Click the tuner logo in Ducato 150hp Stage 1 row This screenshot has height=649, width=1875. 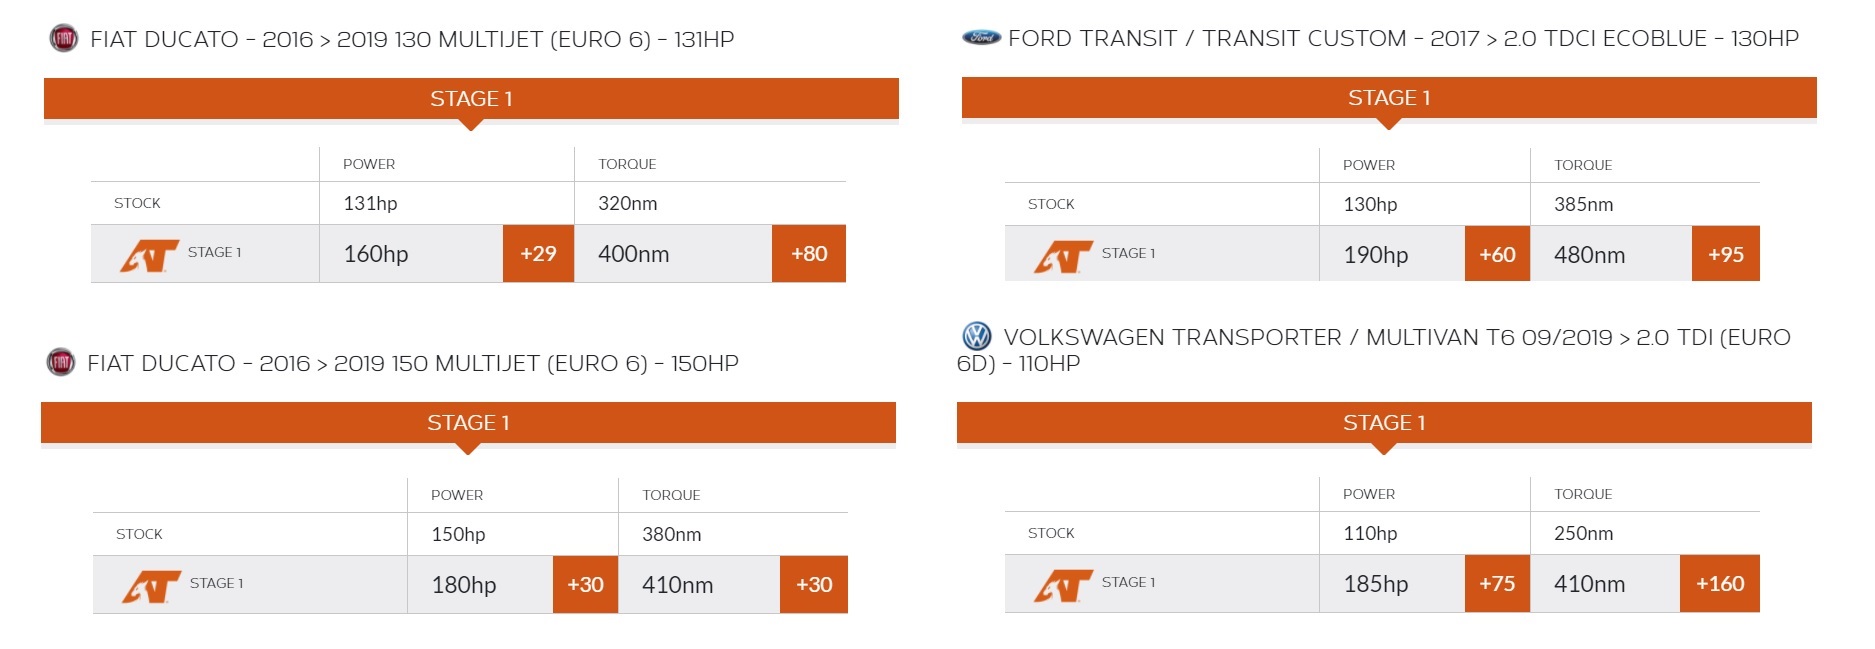click(x=152, y=586)
